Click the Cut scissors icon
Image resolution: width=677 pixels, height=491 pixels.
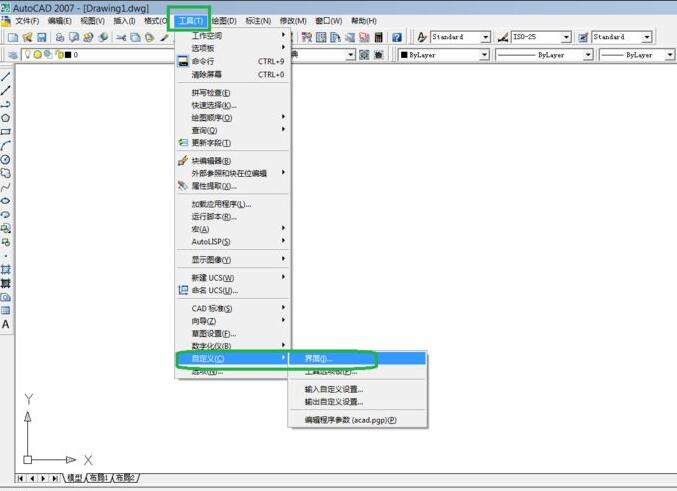121,38
